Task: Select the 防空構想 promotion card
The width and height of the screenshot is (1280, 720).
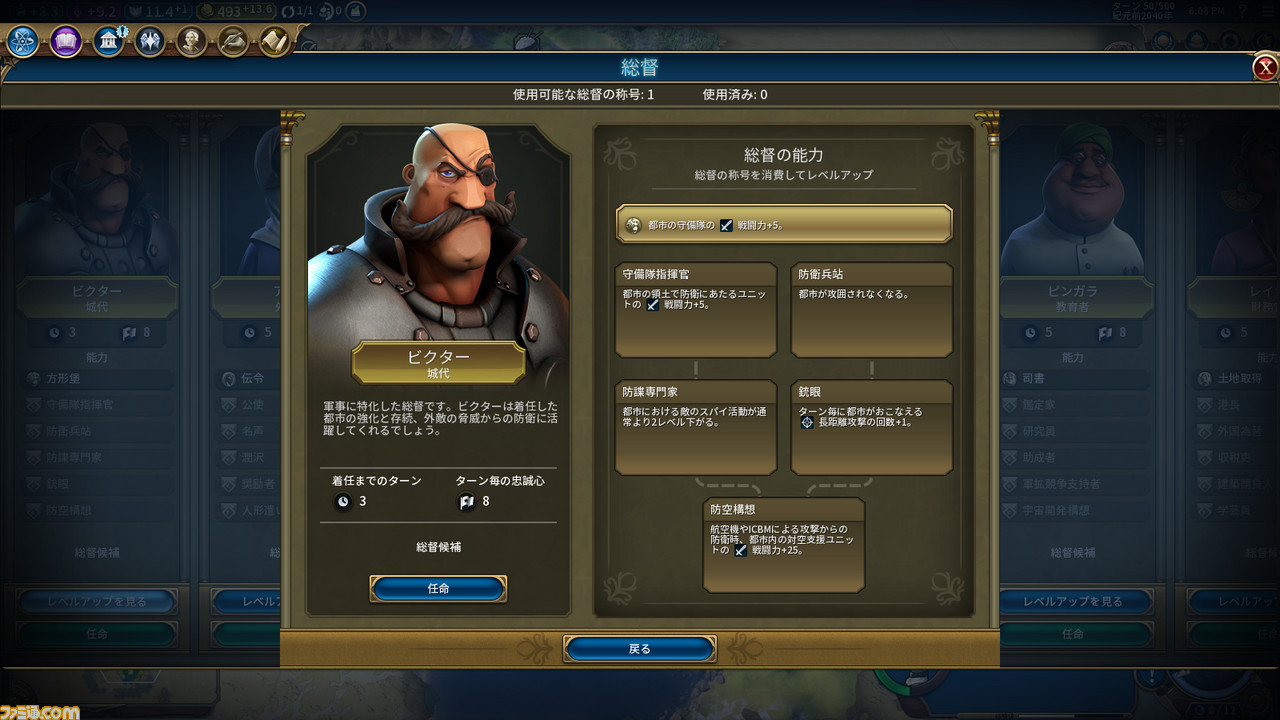Action: coord(784,545)
